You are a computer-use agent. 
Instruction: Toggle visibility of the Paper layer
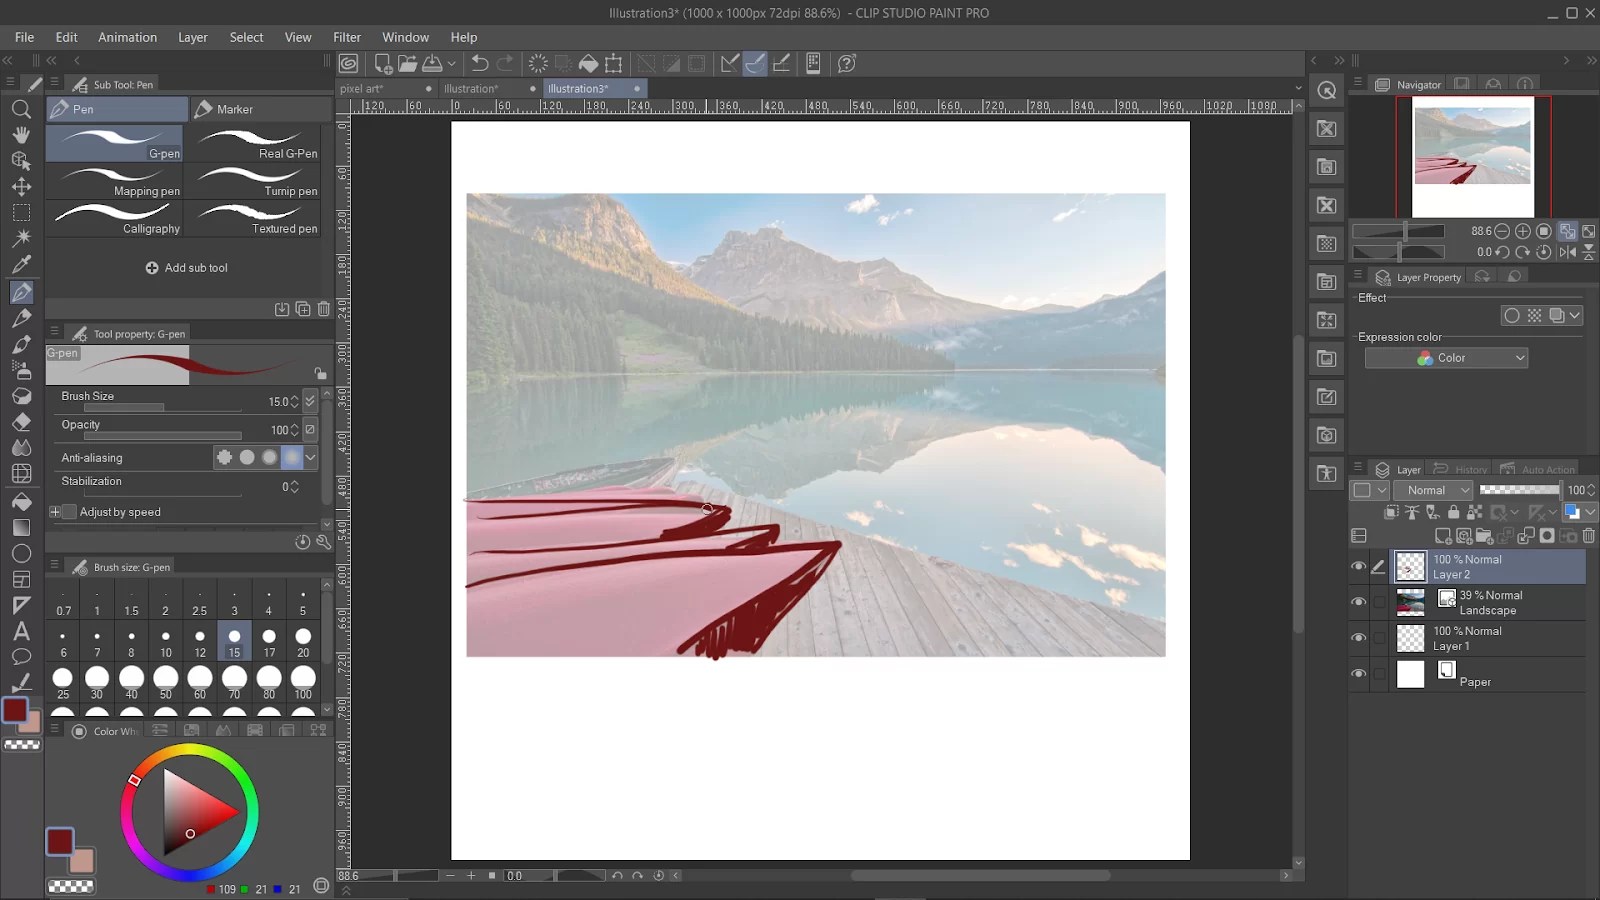[x=1358, y=674]
